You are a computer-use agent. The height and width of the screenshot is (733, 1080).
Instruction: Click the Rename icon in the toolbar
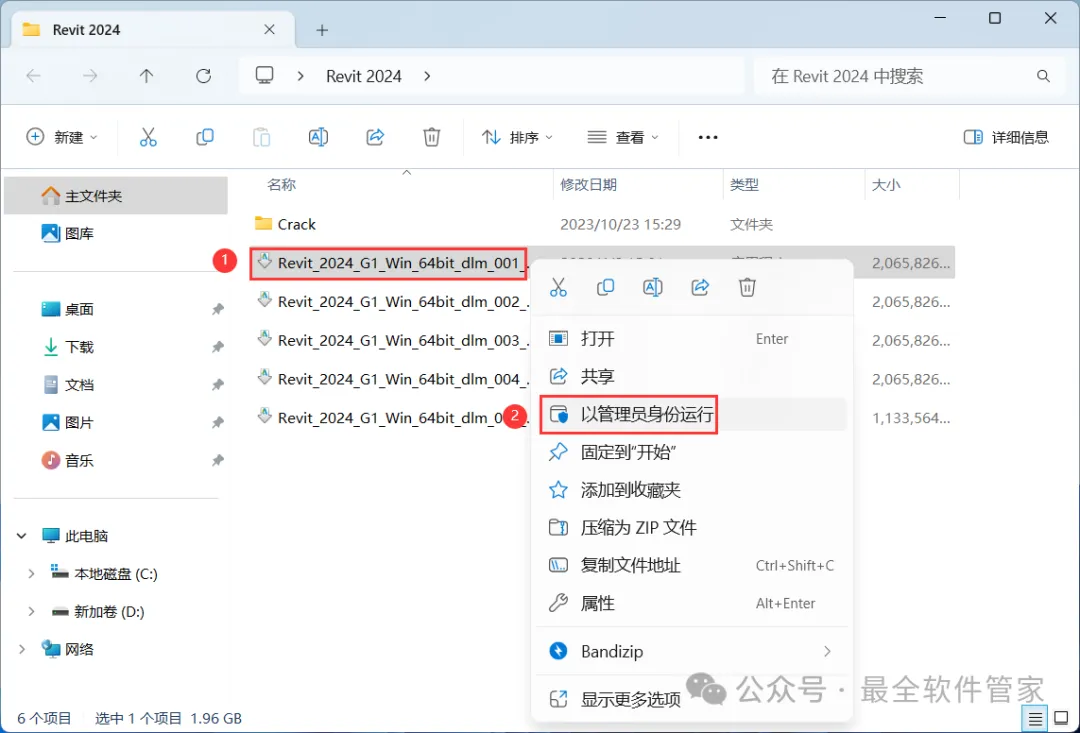pos(318,137)
